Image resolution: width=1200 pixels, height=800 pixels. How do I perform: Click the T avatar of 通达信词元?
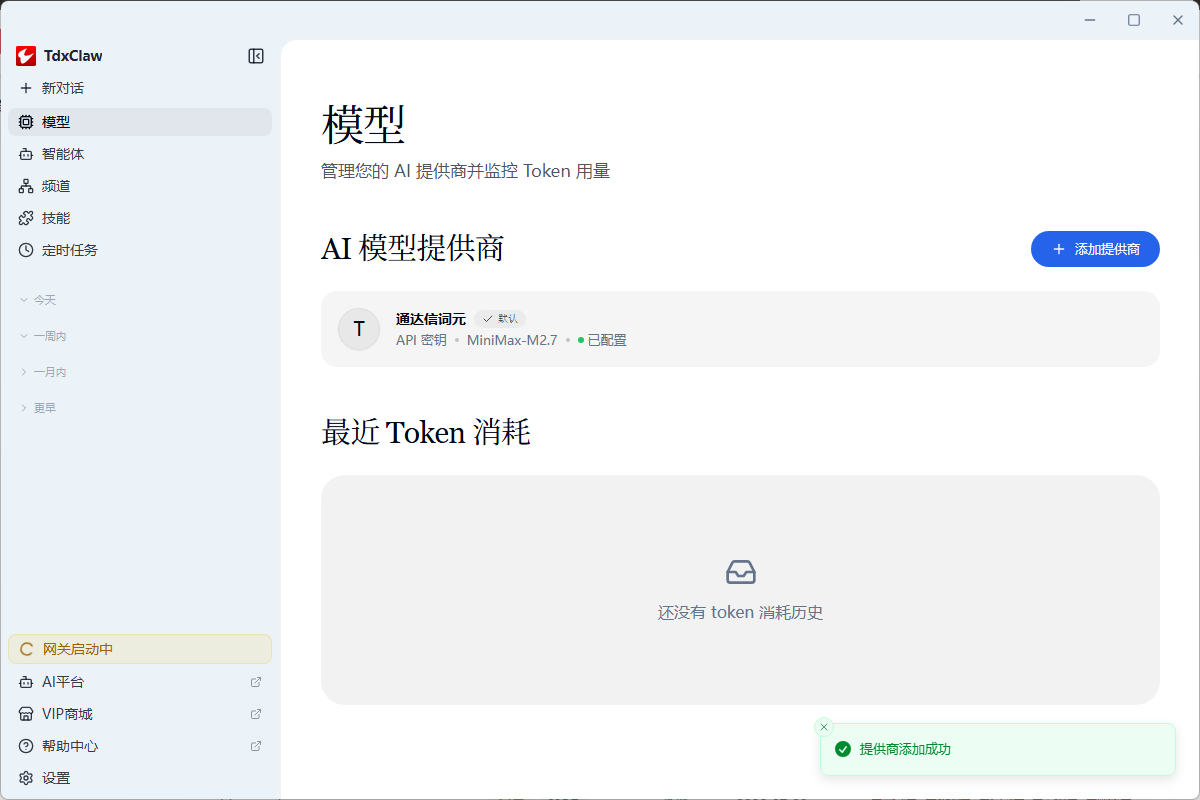pyautogui.click(x=359, y=329)
